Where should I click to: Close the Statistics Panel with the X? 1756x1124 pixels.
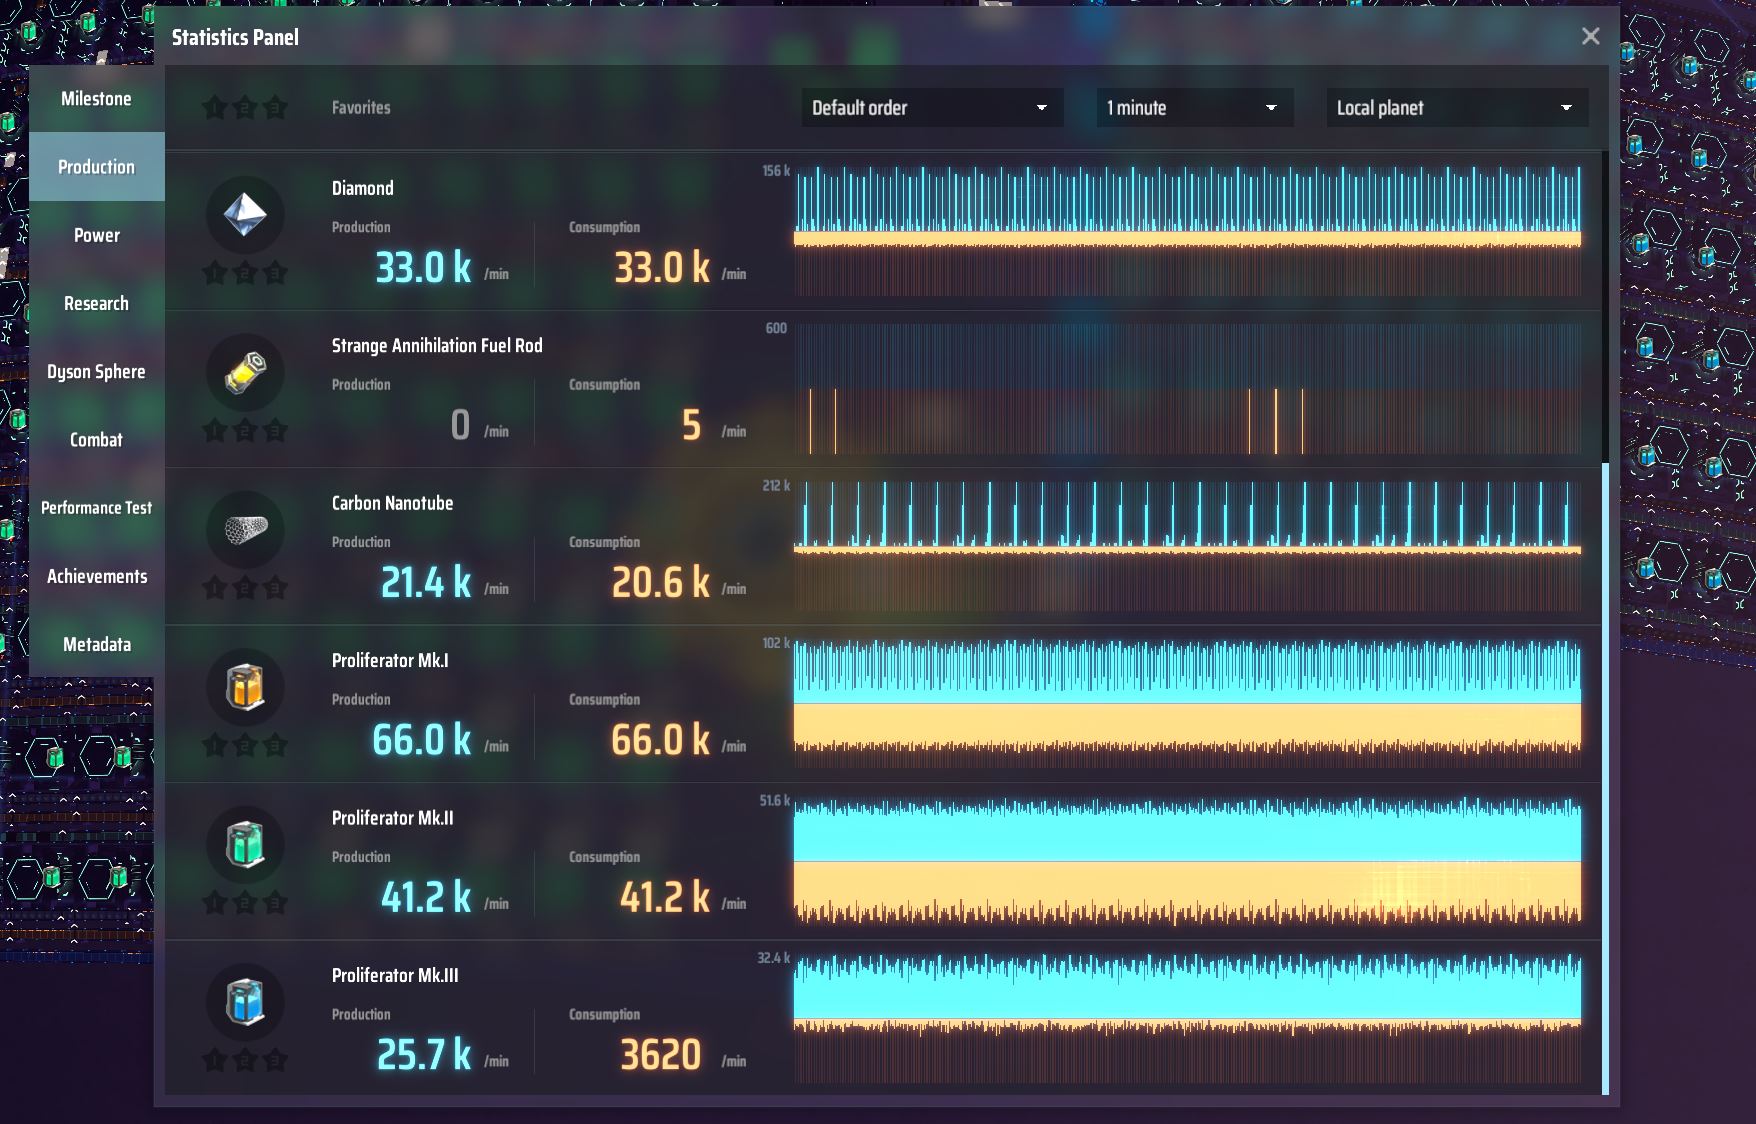click(1590, 37)
